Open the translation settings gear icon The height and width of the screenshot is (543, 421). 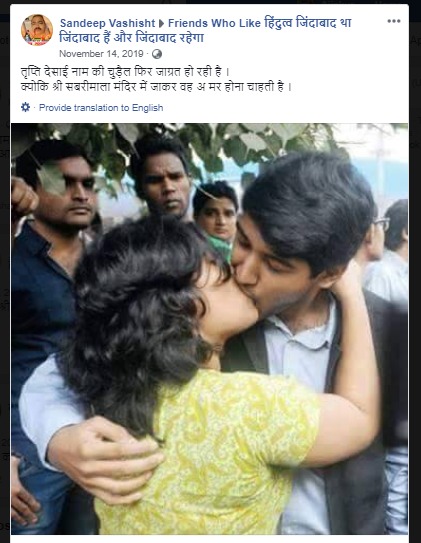coord(26,107)
